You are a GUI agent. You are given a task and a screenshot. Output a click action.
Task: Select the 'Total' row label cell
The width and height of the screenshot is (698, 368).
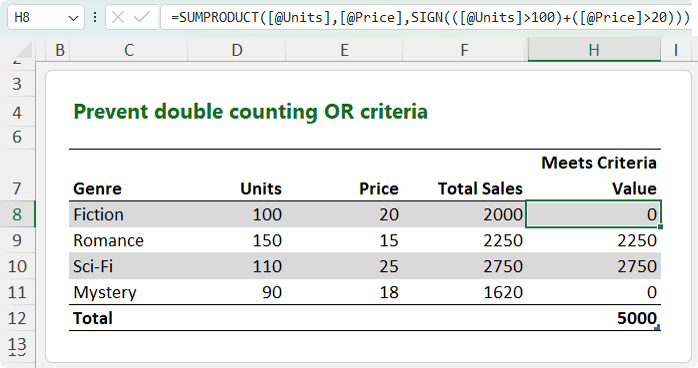coord(129,318)
